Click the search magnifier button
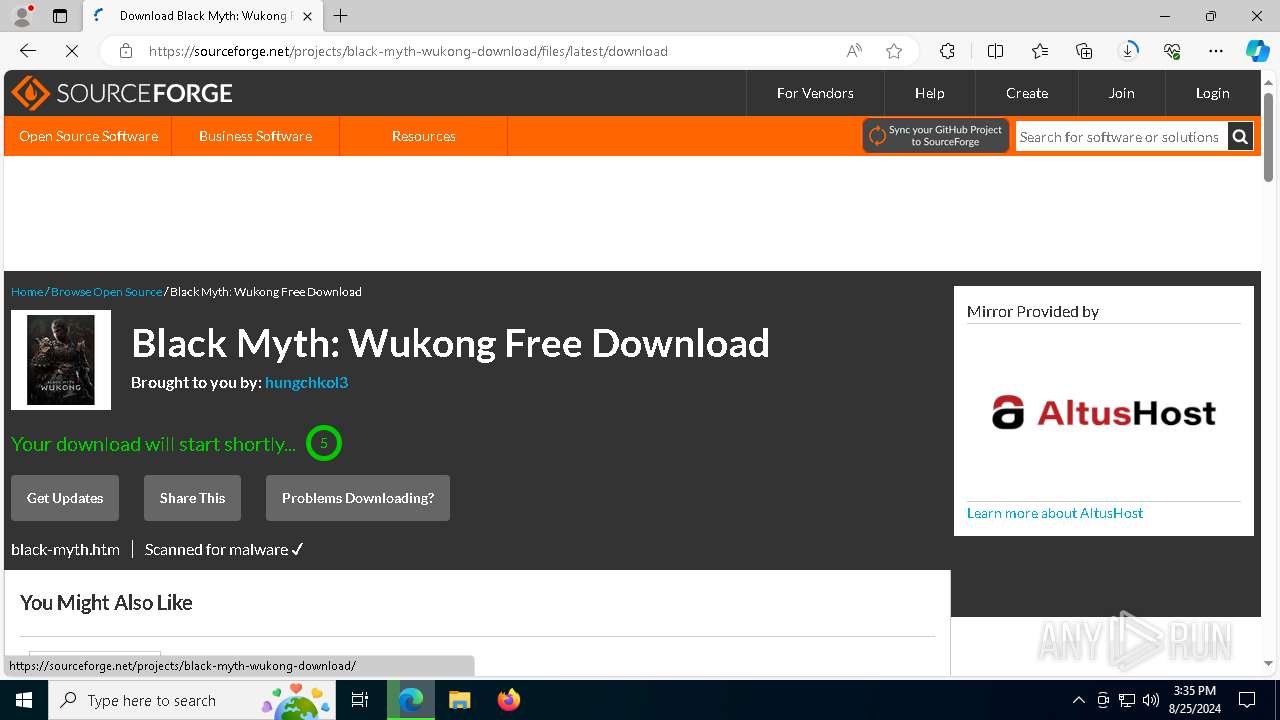Viewport: 1280px width, 720px height. point(1240,137)
